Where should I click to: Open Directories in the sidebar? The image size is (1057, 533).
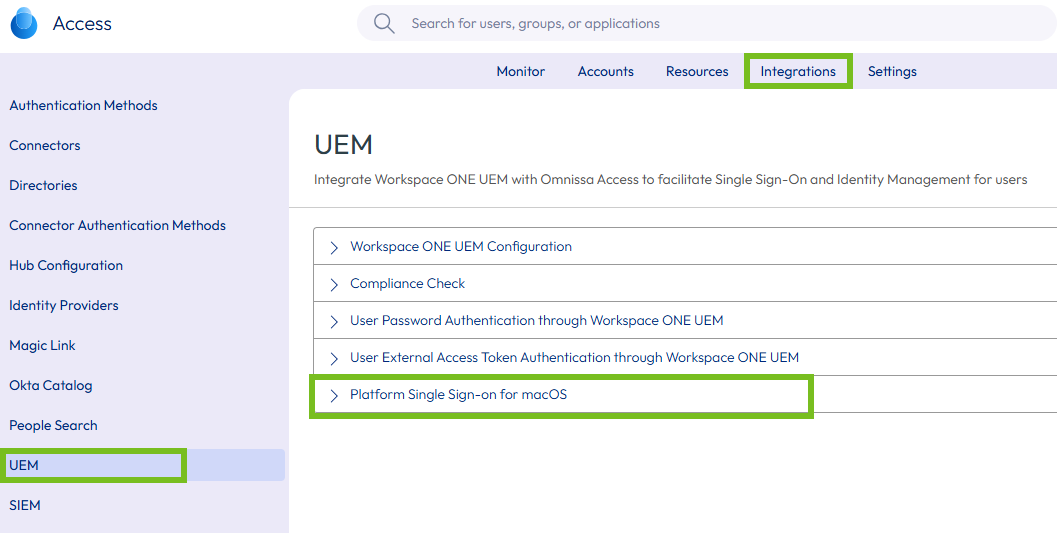point(43,185)
